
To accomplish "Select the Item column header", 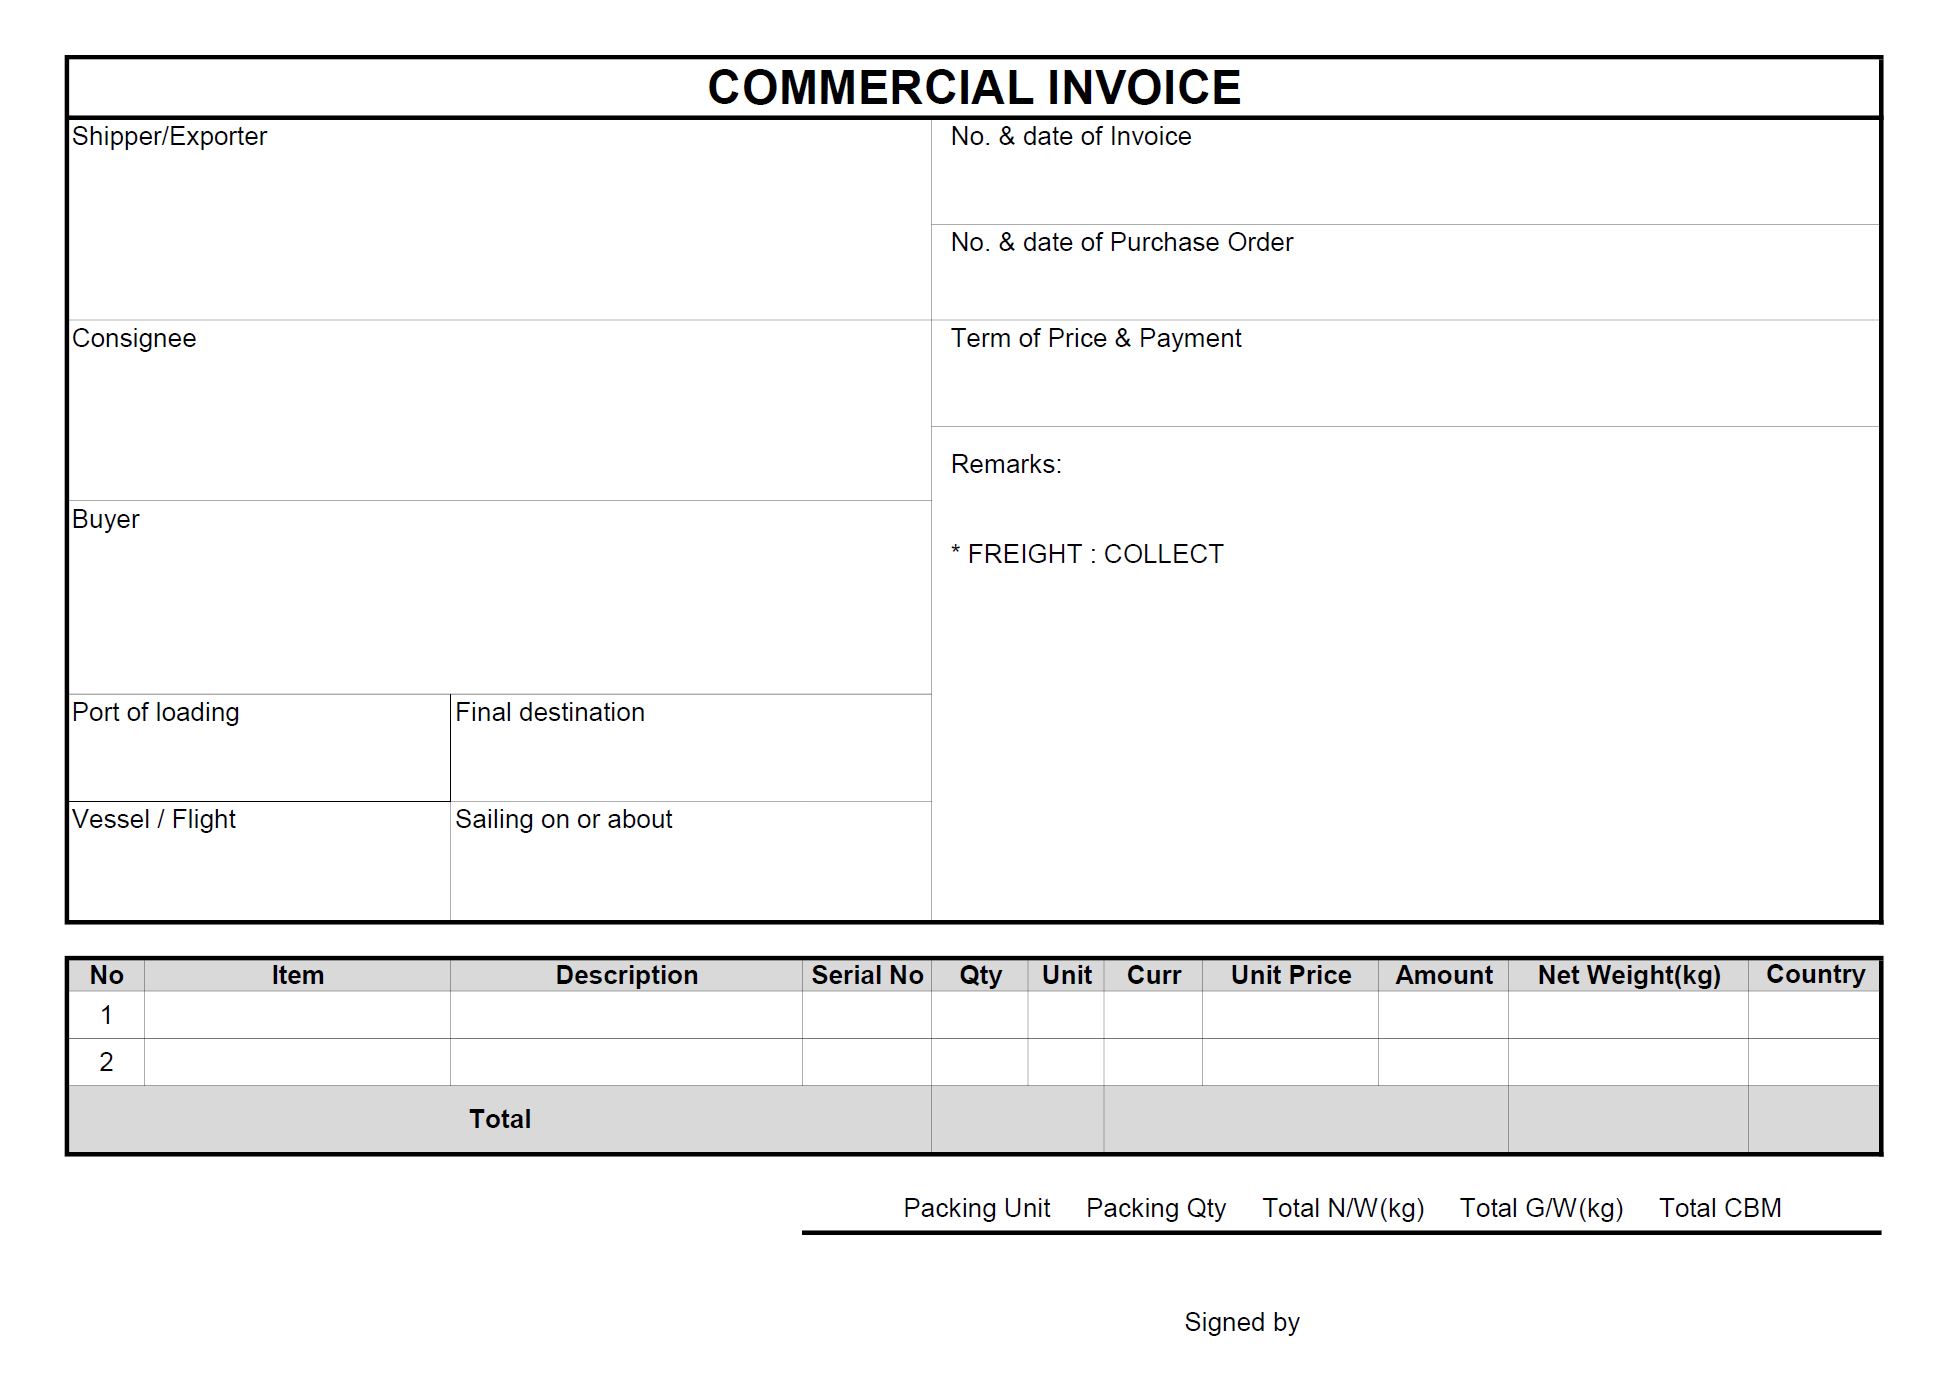I will 297,975.
